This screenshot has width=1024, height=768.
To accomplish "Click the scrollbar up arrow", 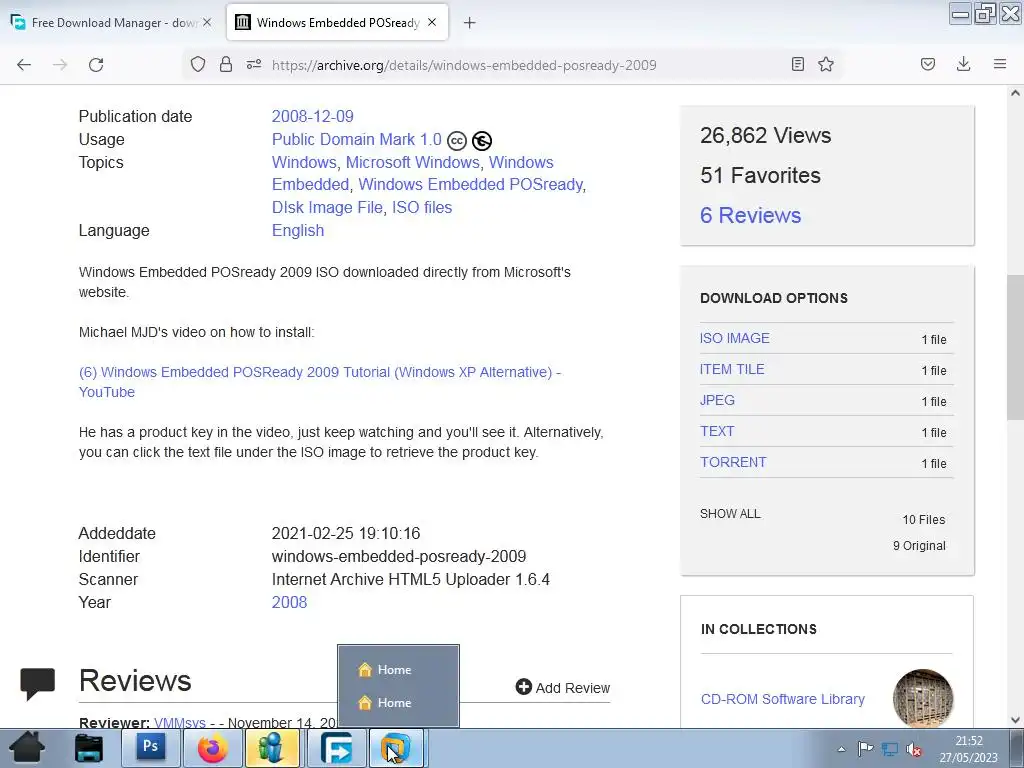I will pos(1015,93).
